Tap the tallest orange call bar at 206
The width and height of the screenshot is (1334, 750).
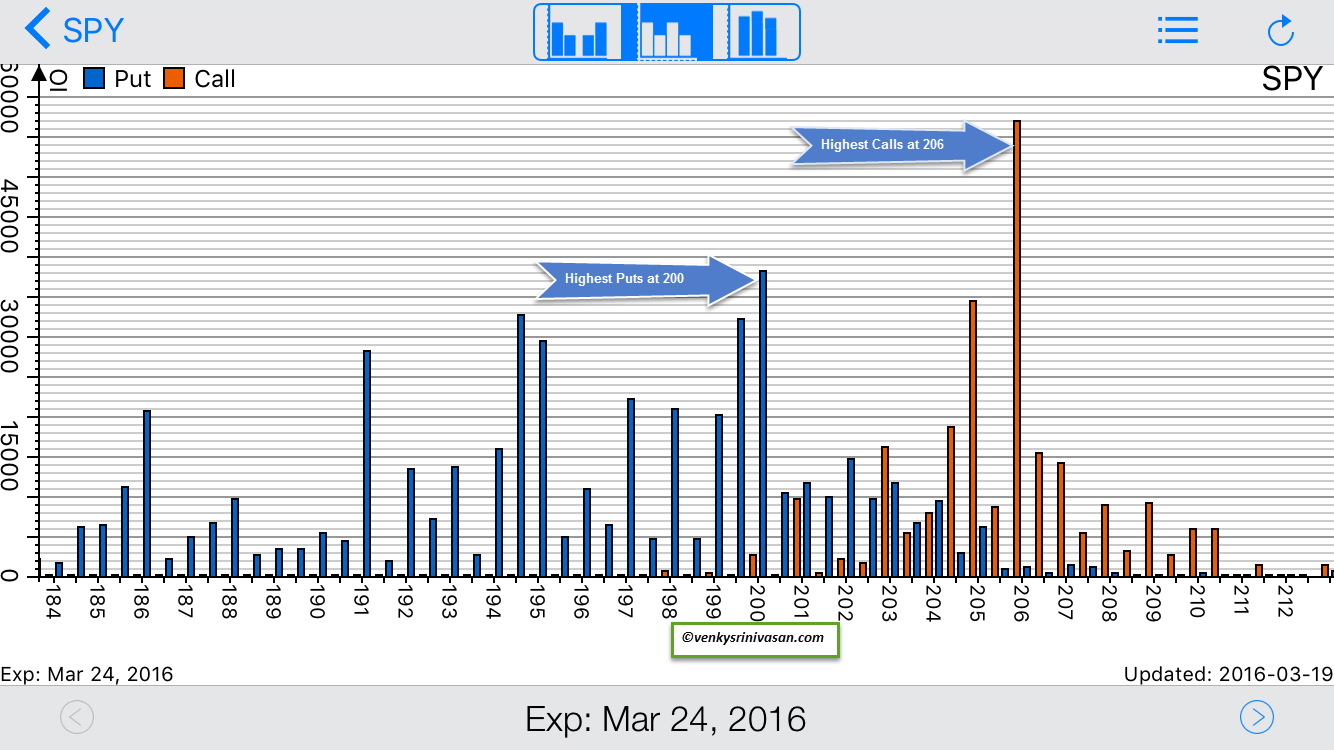pyautogui.click(x=1017, y=348)
